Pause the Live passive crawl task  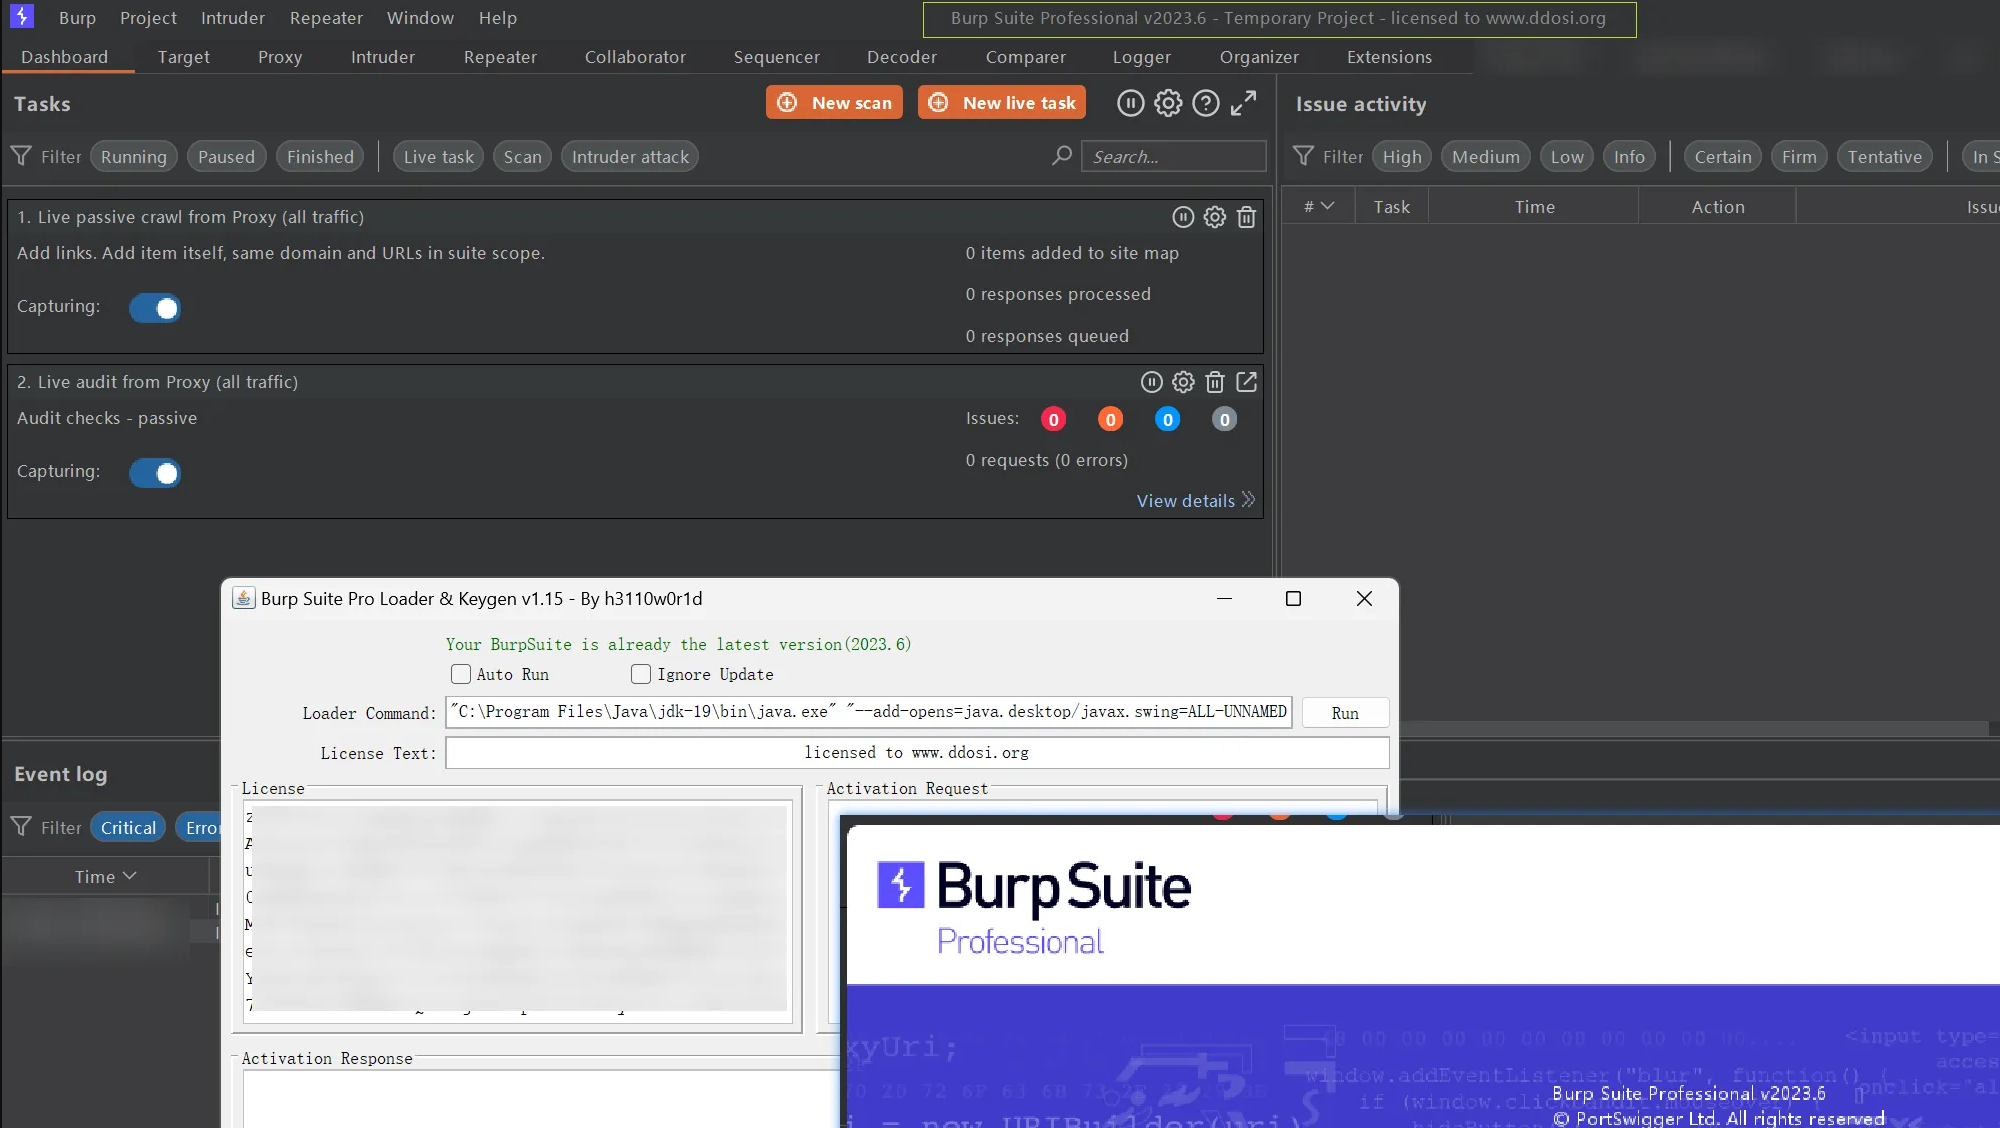1183,217
